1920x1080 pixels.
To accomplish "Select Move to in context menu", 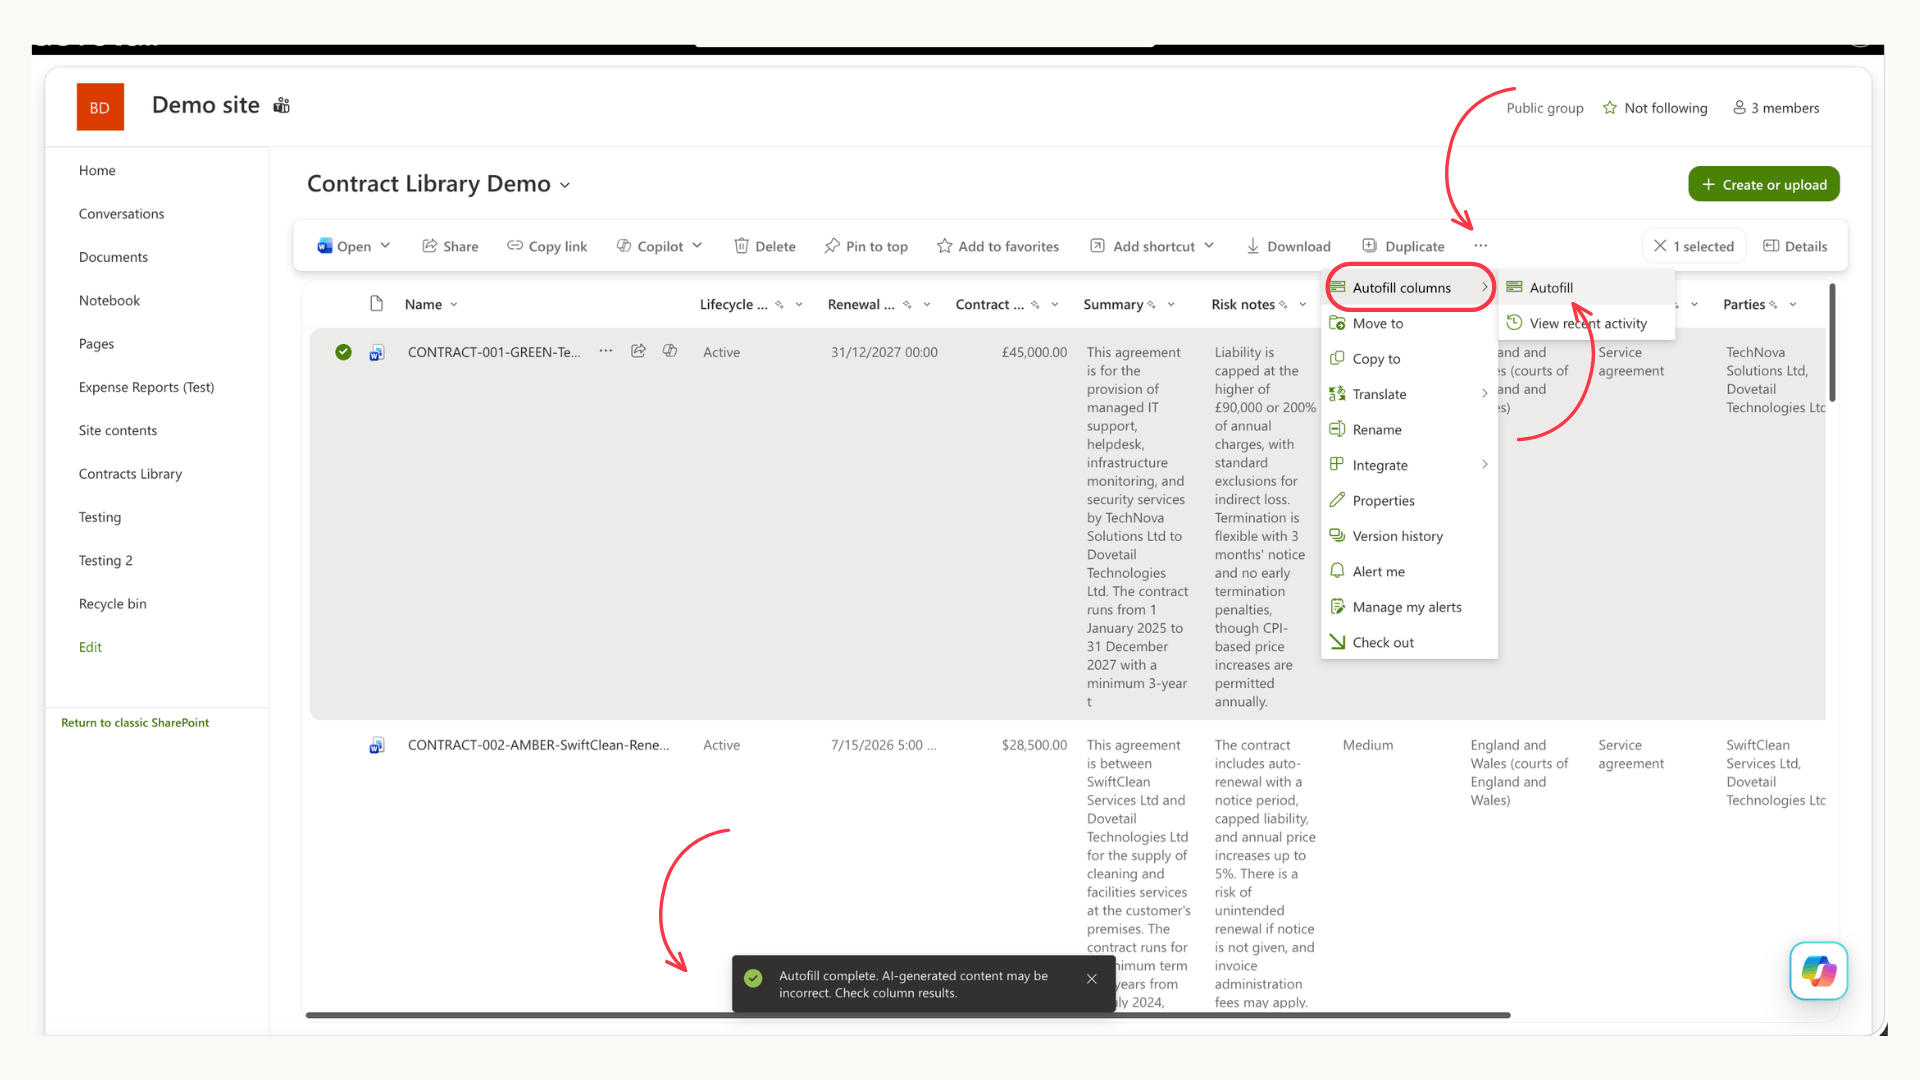I will (x=1409, y=323).
